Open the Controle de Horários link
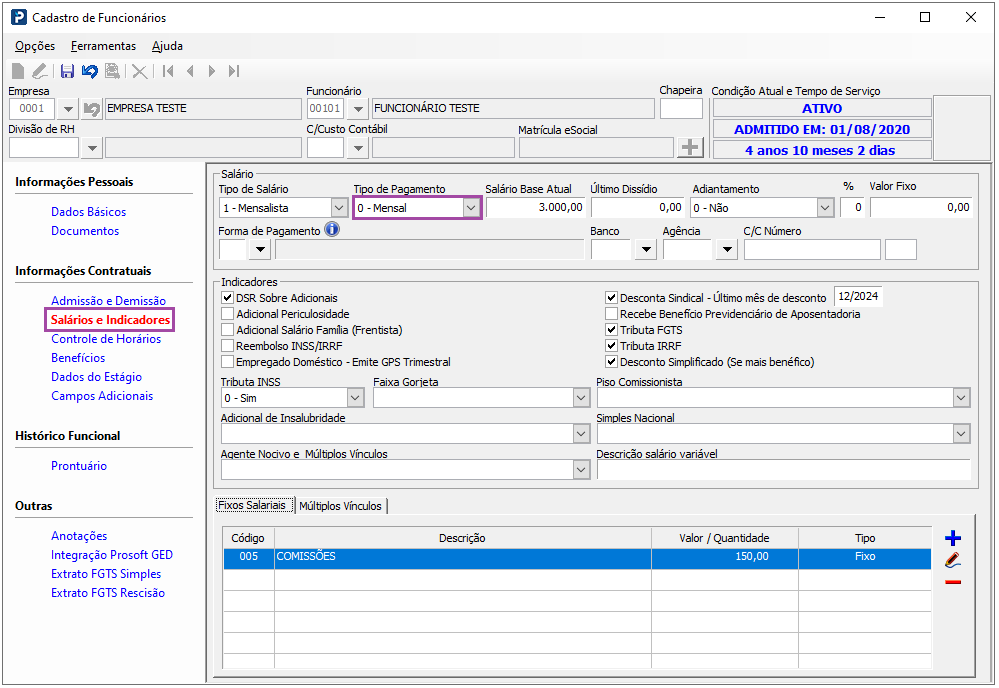Image resolution: width=999 pixels, height=688 pixels. [106, 339]
